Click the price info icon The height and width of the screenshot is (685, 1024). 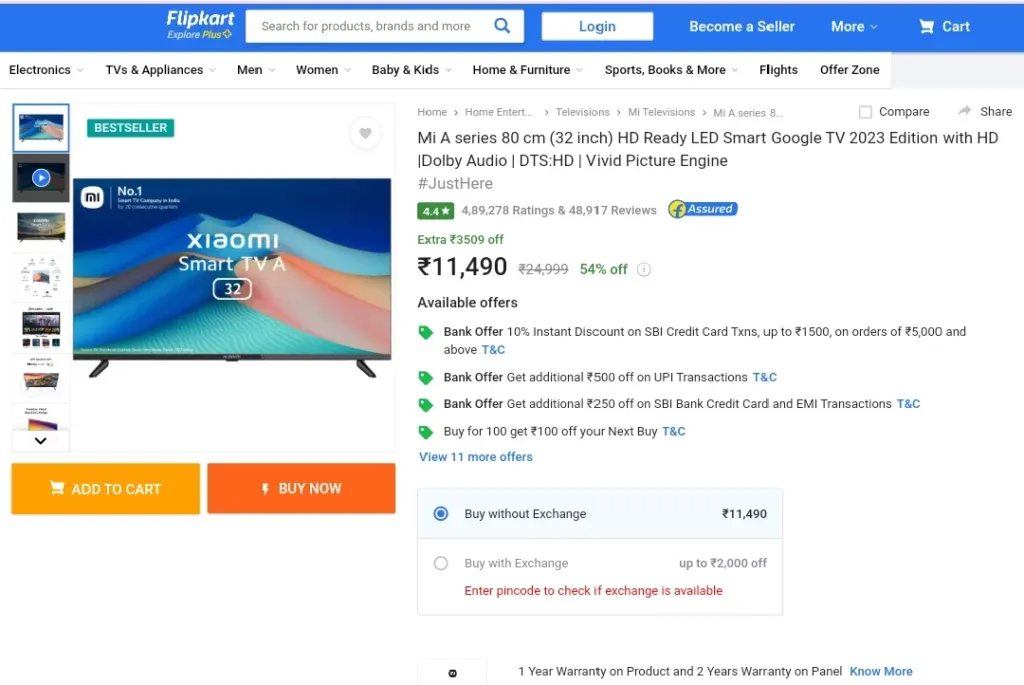coord(644,269)
